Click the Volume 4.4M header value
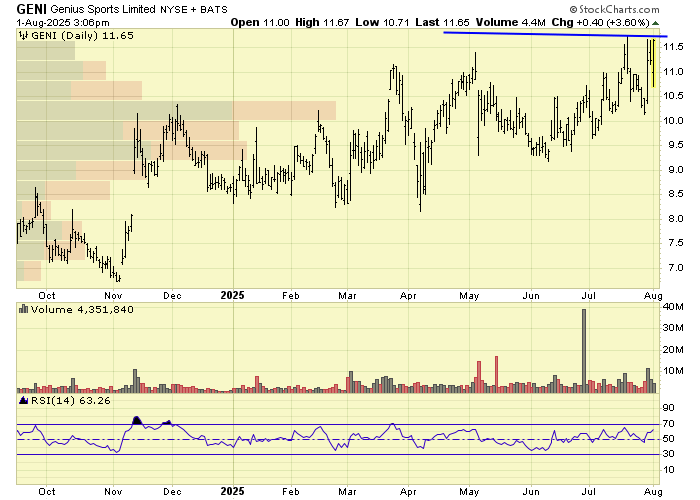700x500 pixels. (510, 22)
